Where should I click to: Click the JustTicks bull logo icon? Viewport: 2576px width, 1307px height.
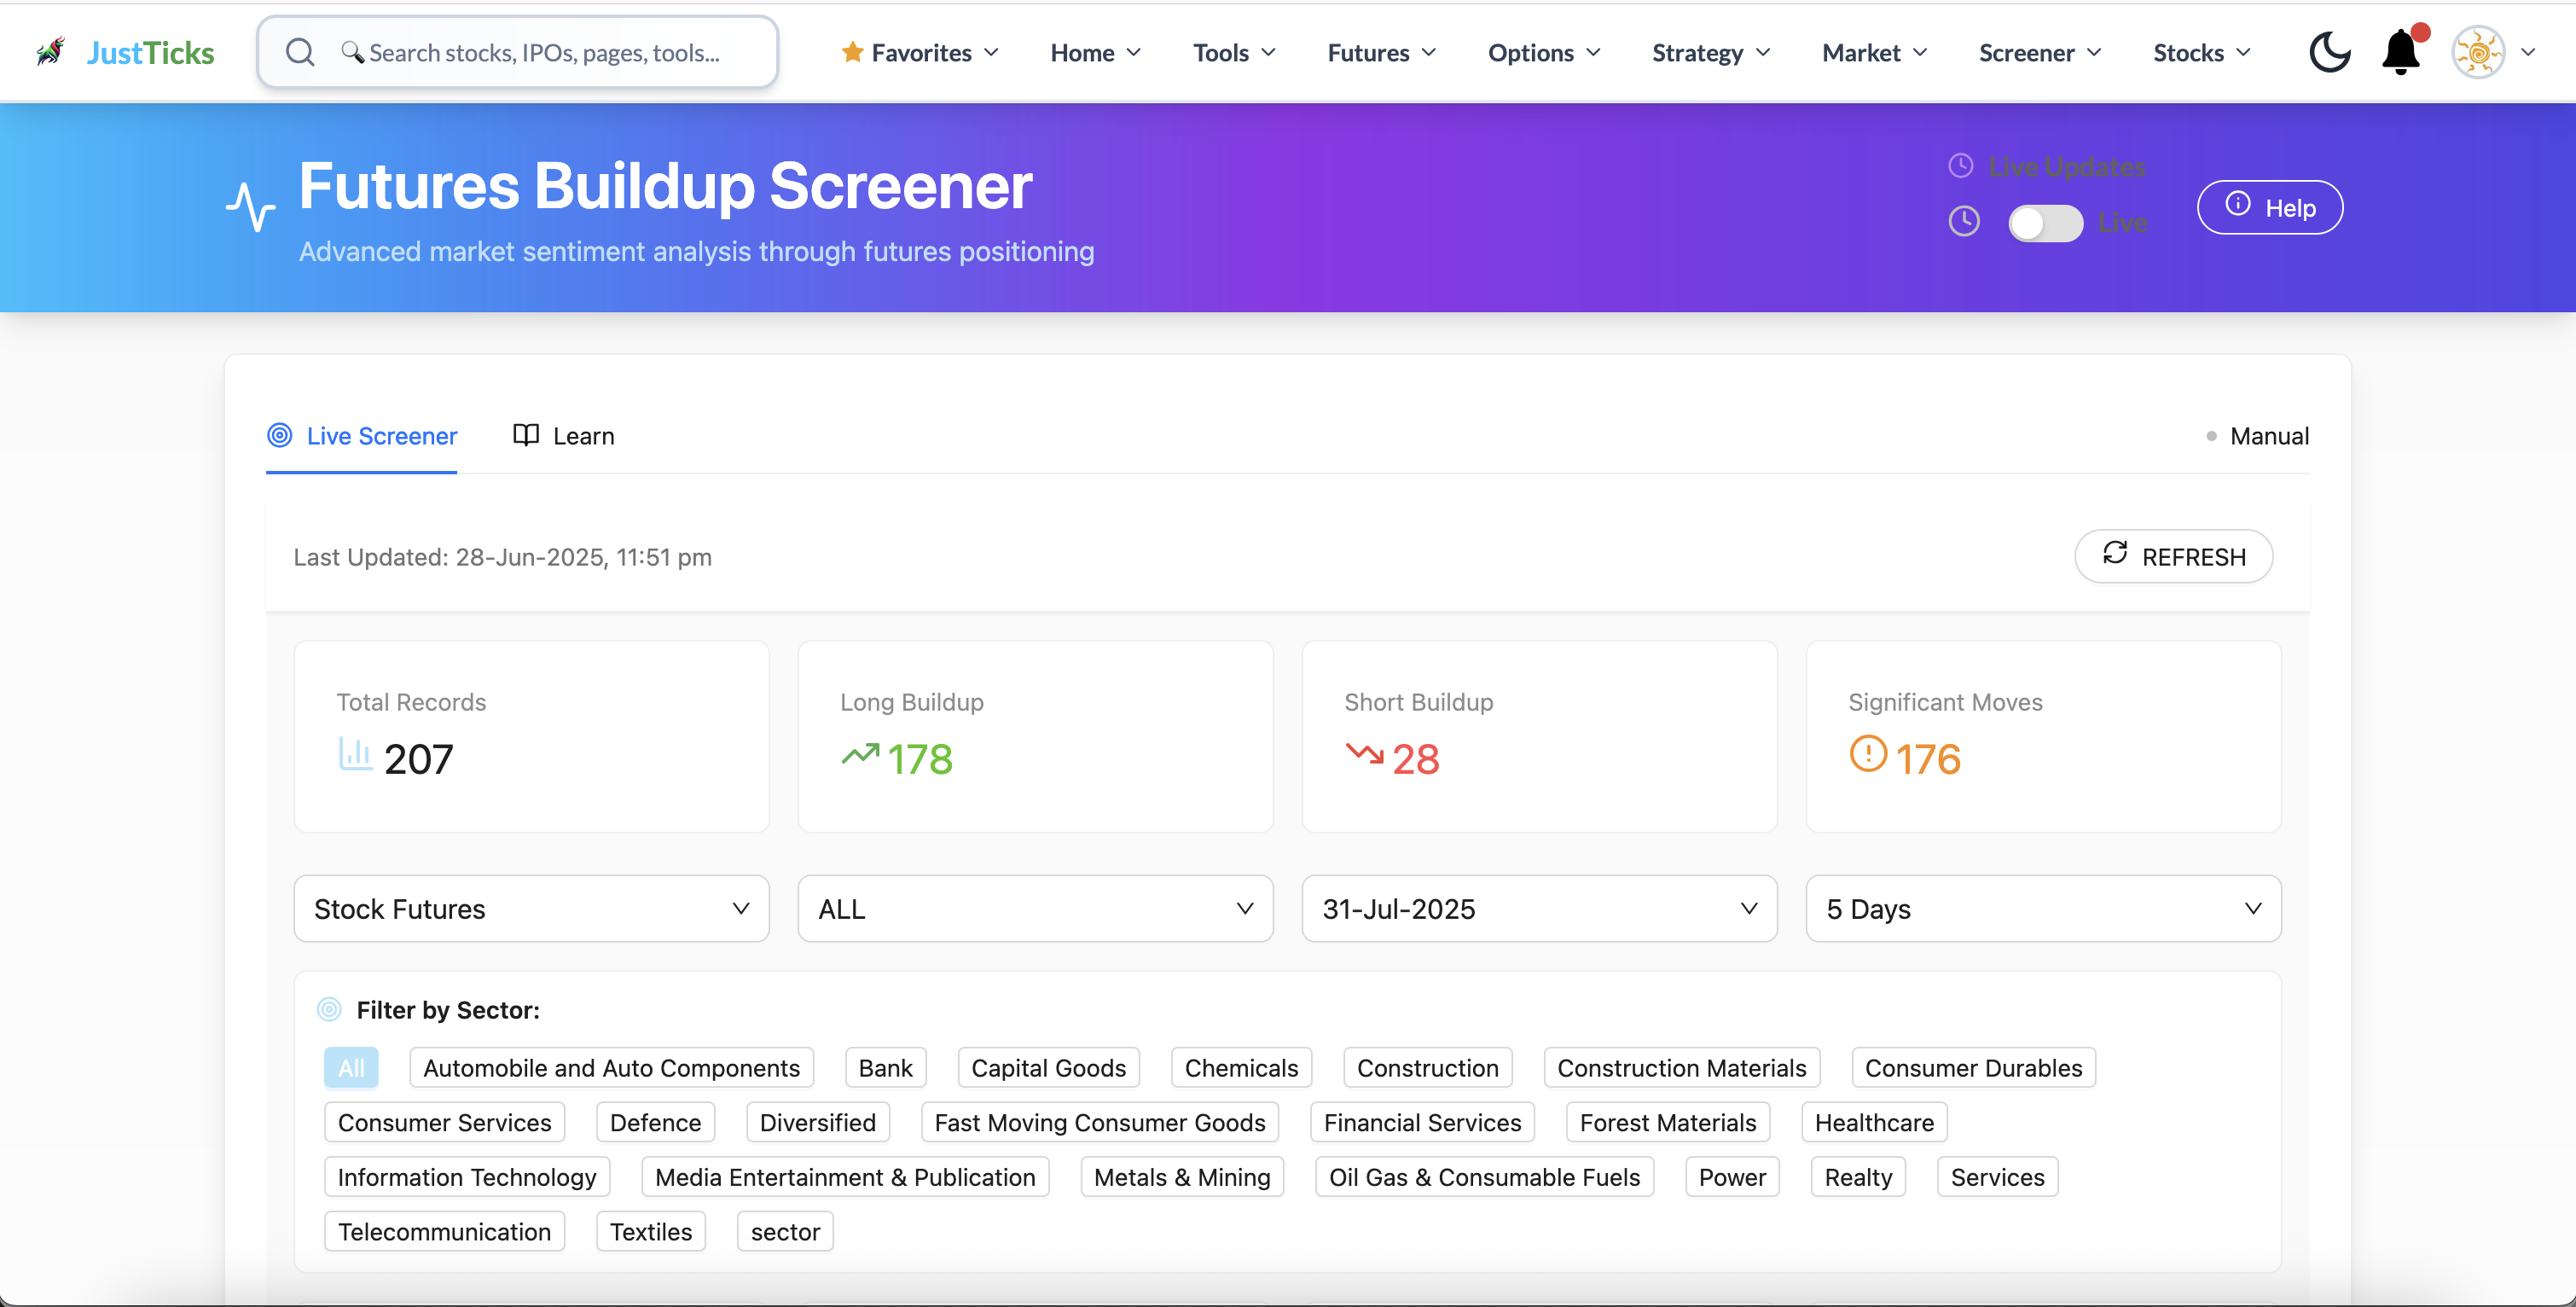tap(50, 51)
